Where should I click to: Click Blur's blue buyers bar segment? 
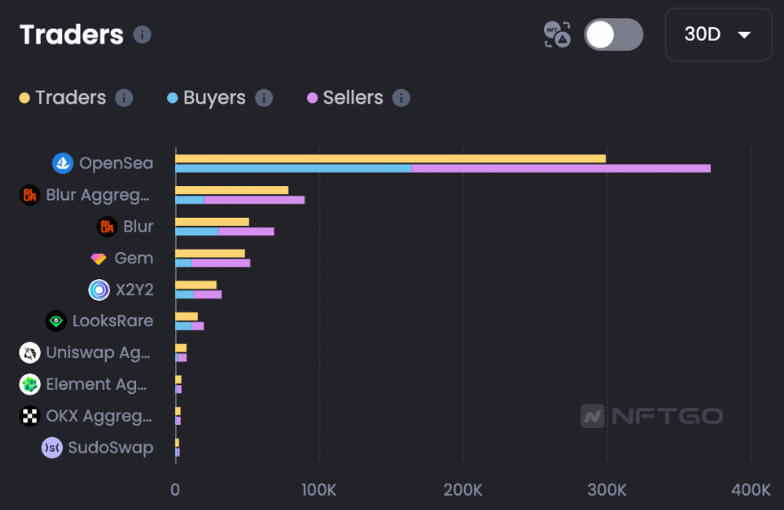tap(197, 232)
